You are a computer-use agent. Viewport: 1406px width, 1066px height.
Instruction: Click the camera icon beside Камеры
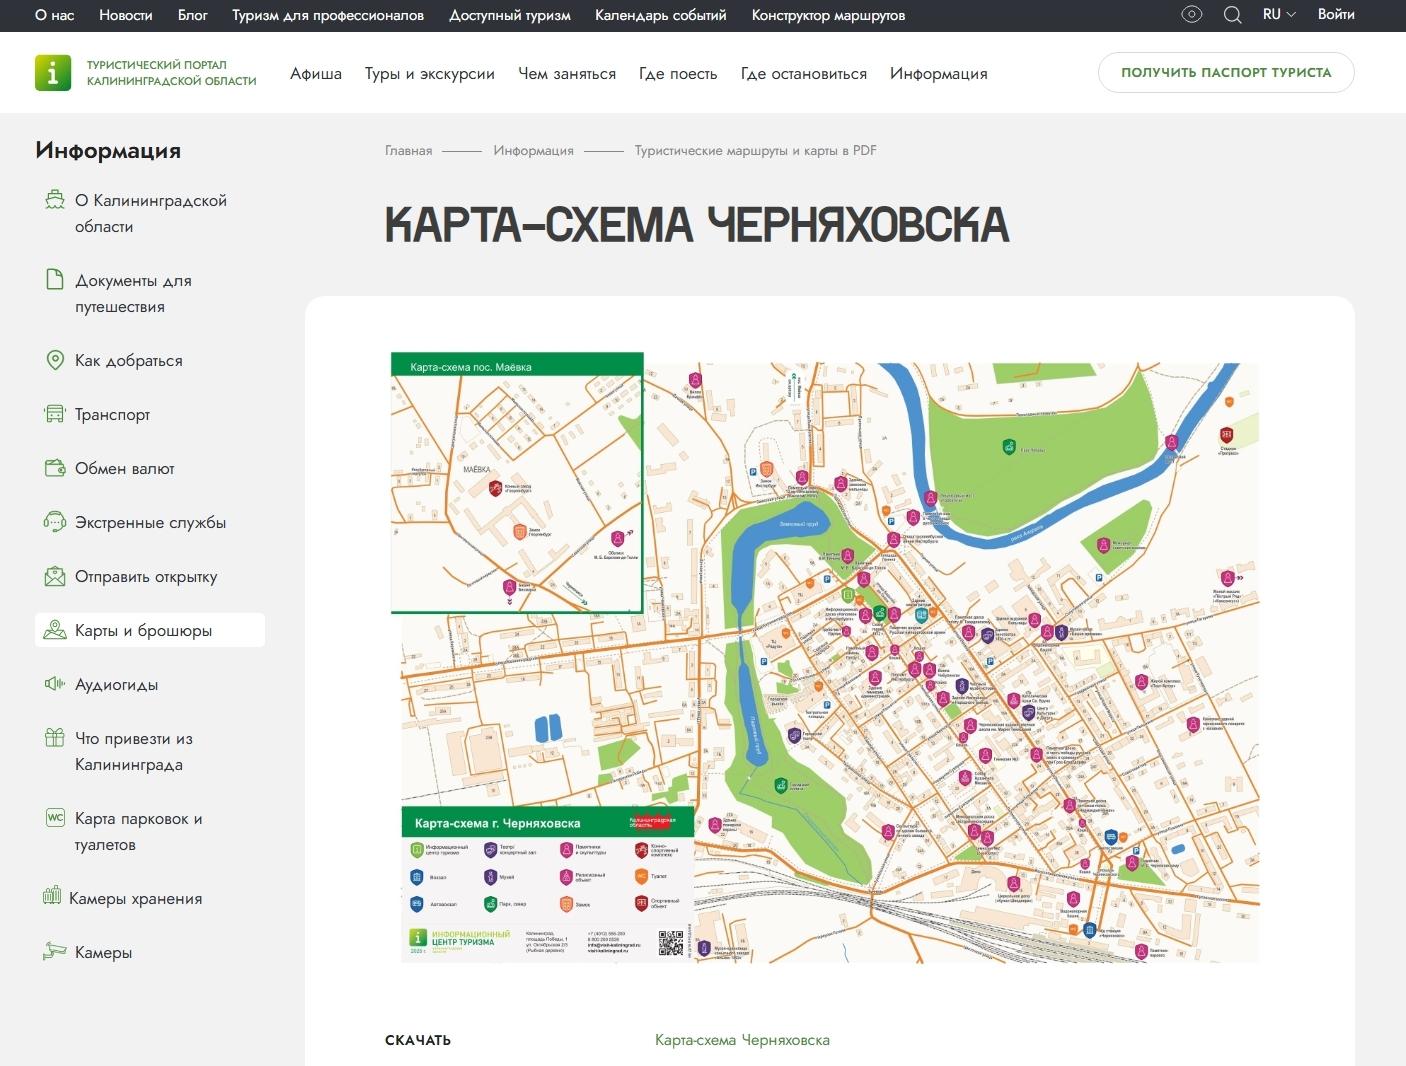point(55,952)
